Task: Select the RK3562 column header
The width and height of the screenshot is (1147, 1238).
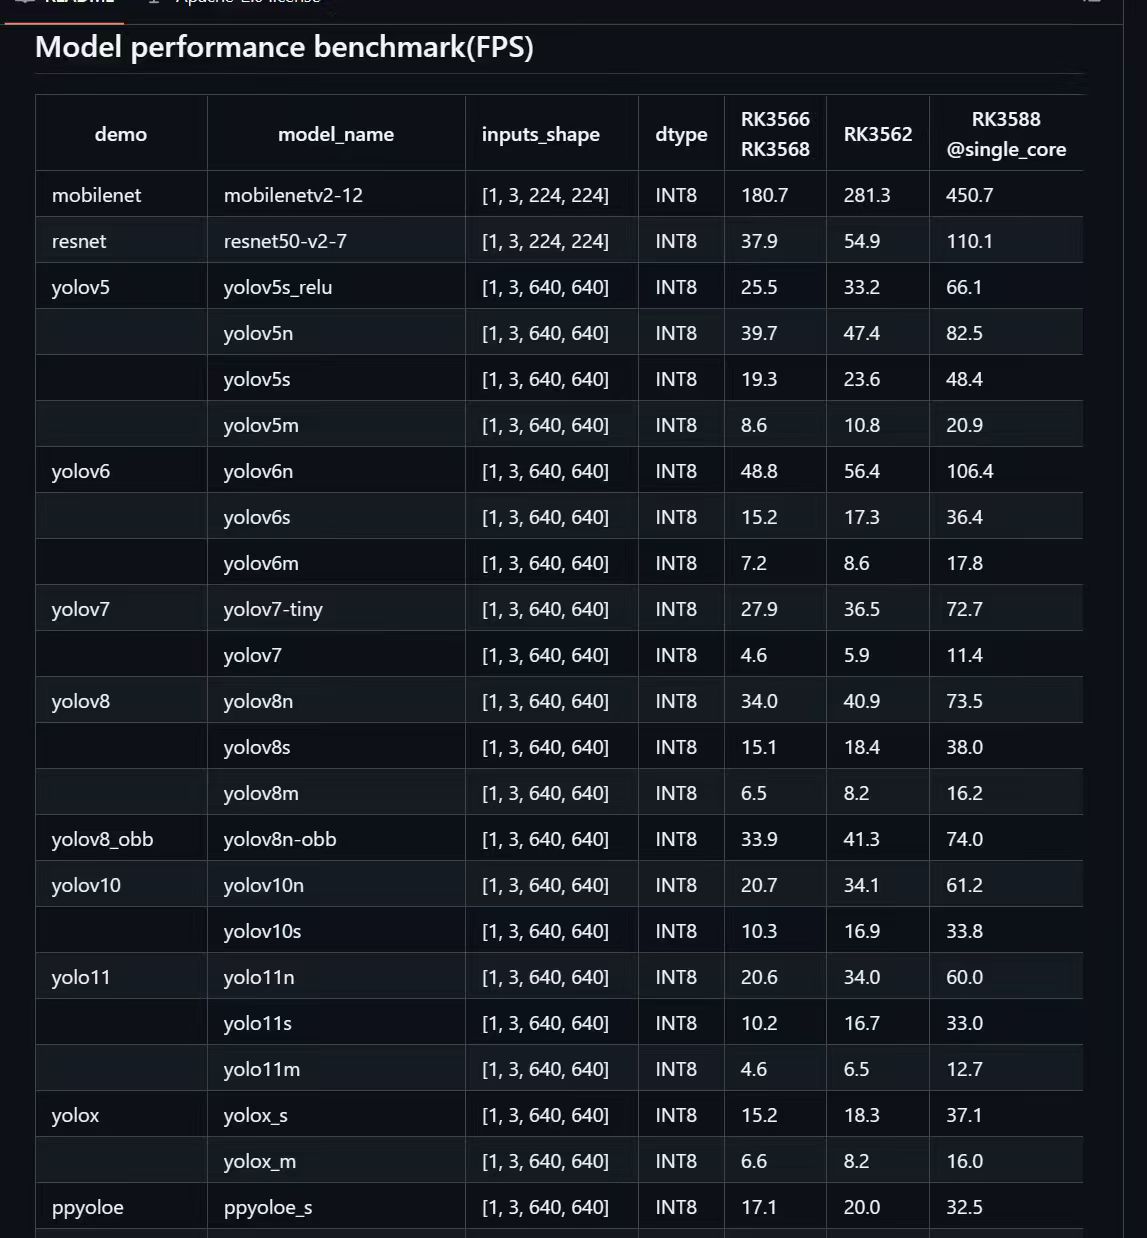Action: pyautogui.click(x=877, y=134)
